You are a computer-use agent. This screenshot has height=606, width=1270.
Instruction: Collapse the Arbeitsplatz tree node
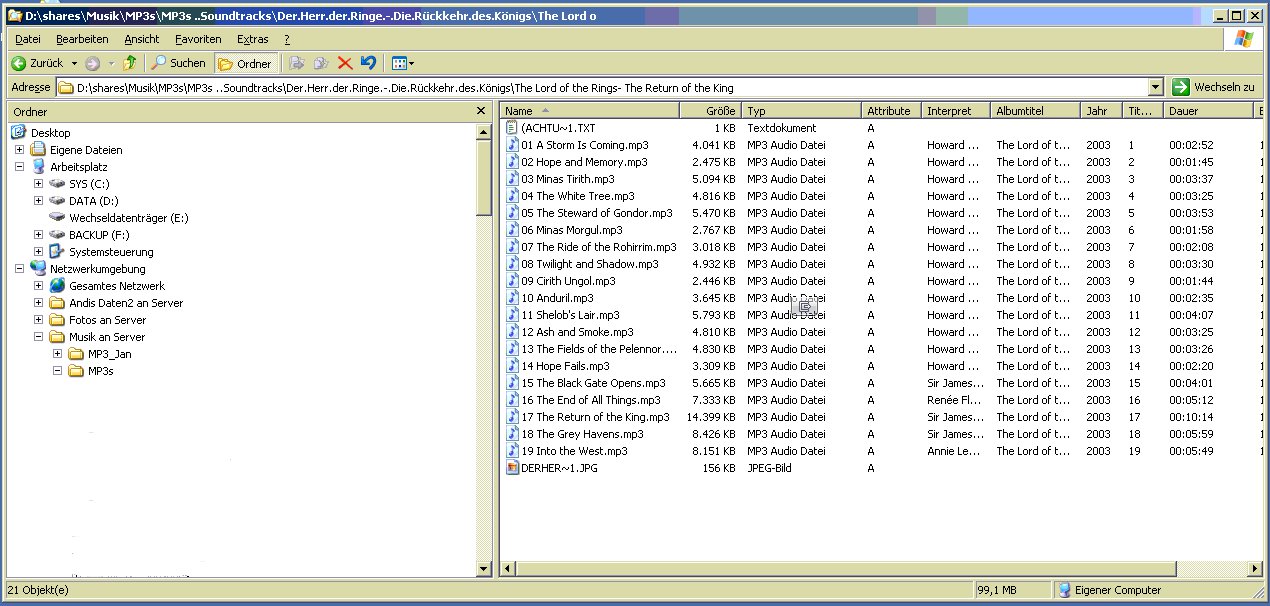[20, 167]
